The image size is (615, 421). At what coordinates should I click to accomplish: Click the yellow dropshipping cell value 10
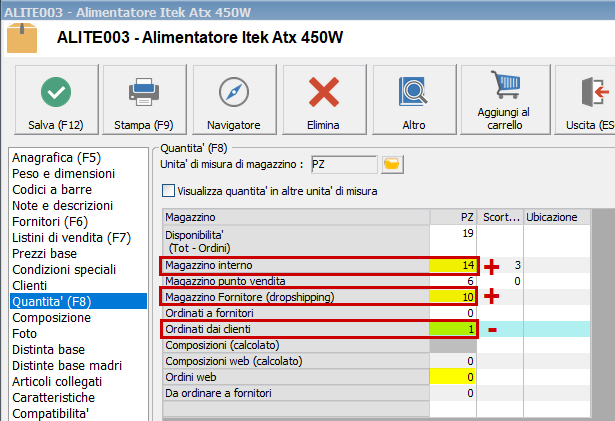coord(453,297)
